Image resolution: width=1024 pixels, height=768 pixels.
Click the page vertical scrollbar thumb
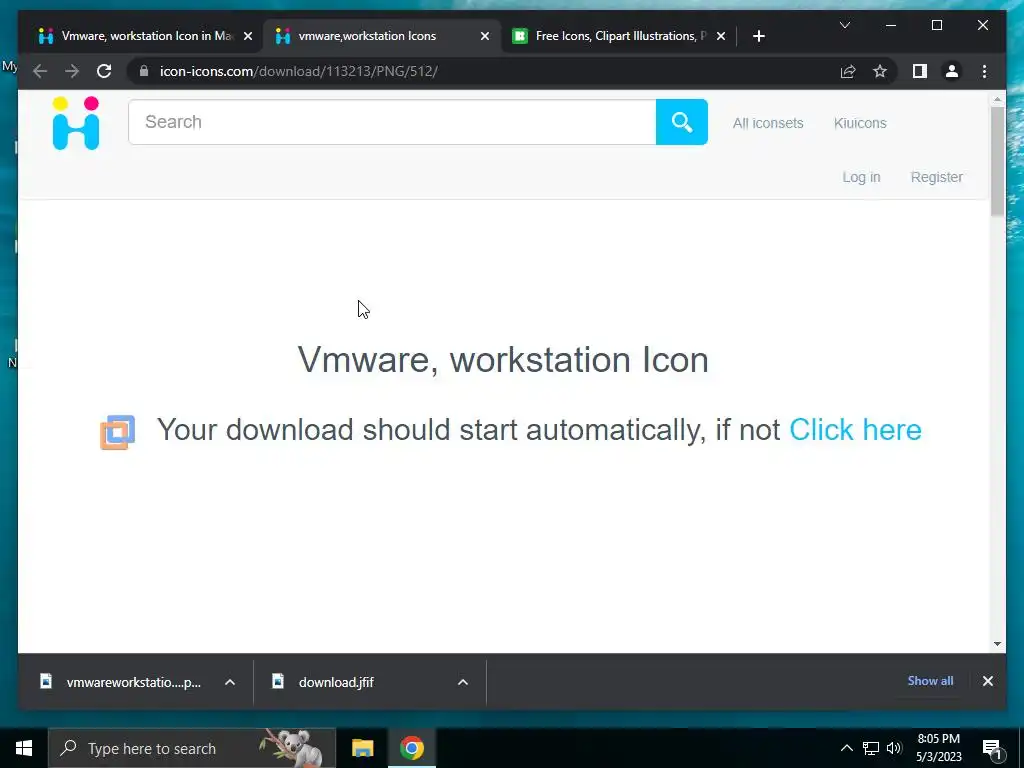[997, 161]
